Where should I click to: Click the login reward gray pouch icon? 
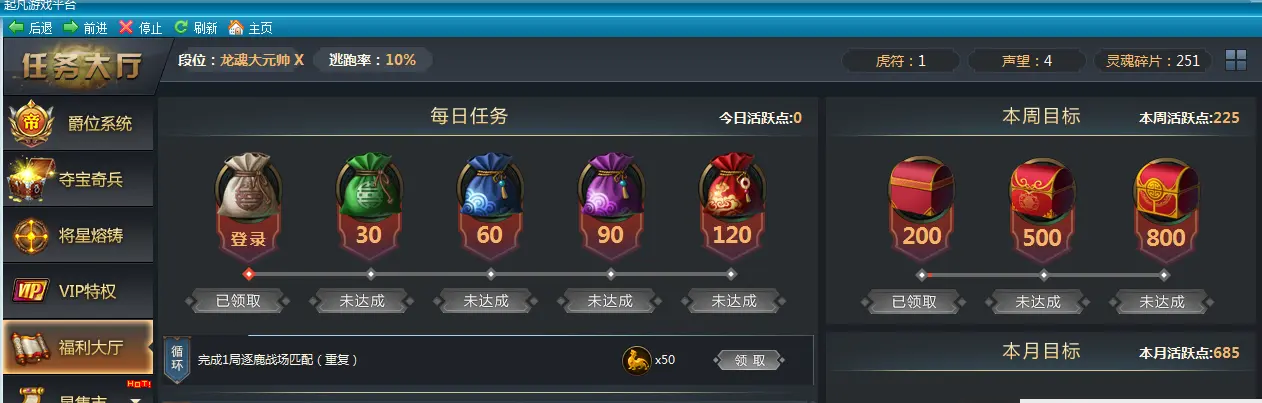[248, 187]
